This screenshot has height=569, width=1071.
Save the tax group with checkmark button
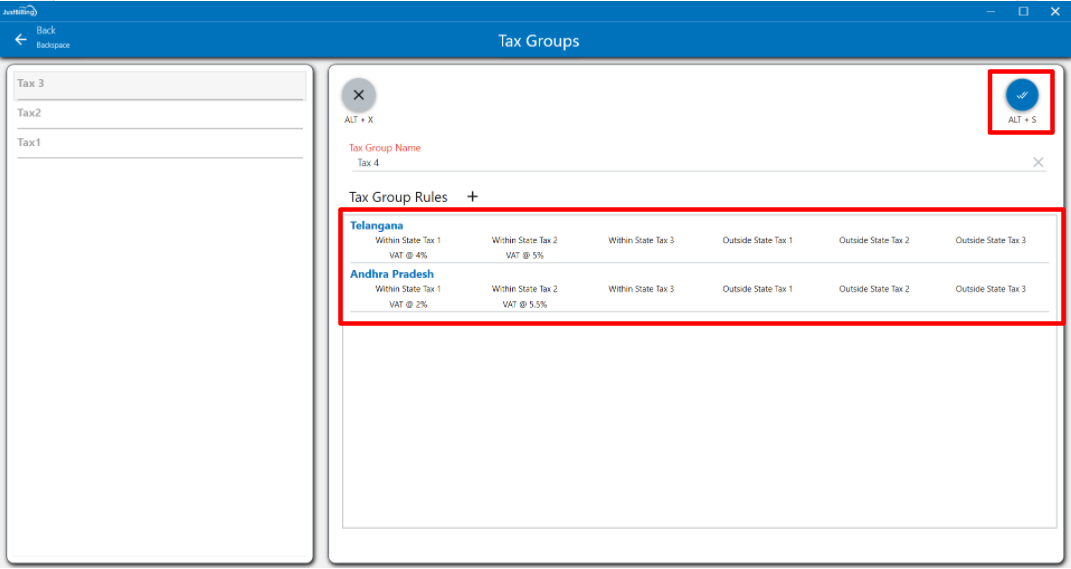pyautogui.click(x=1021, y=95)
